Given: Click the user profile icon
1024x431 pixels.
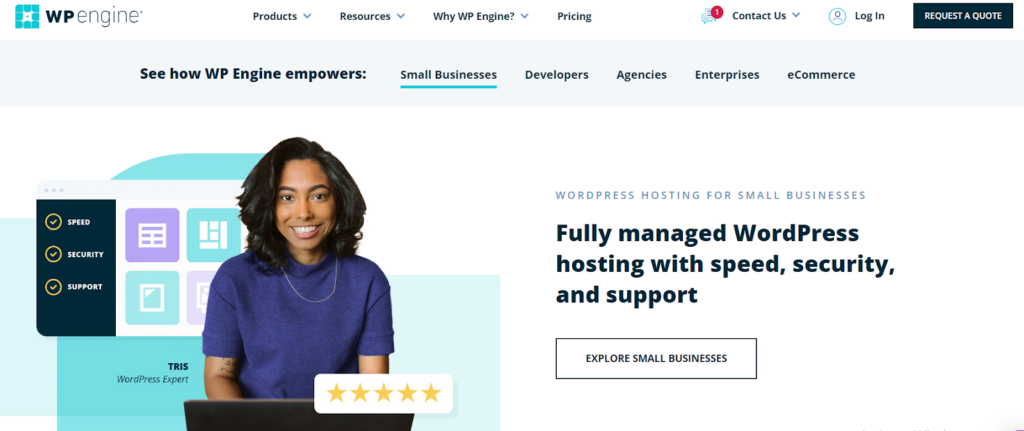Looking at the screenshot, I should click(837, 16).
